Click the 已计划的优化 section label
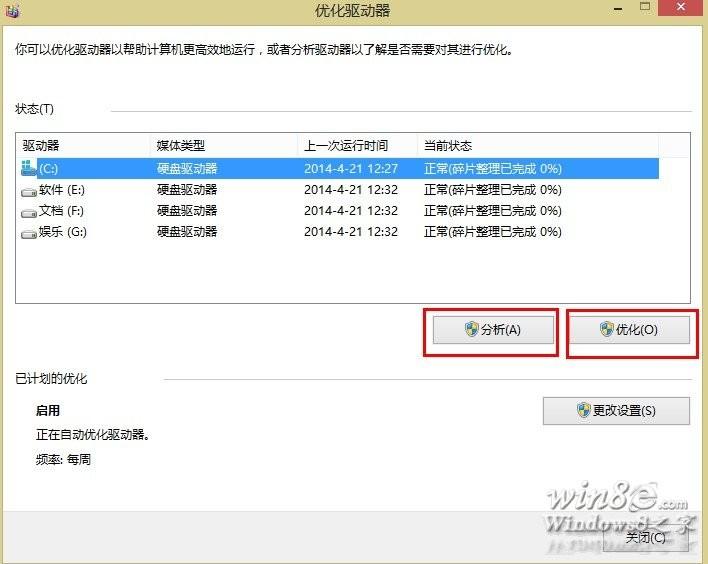708x564 pixels. point(51,378)
